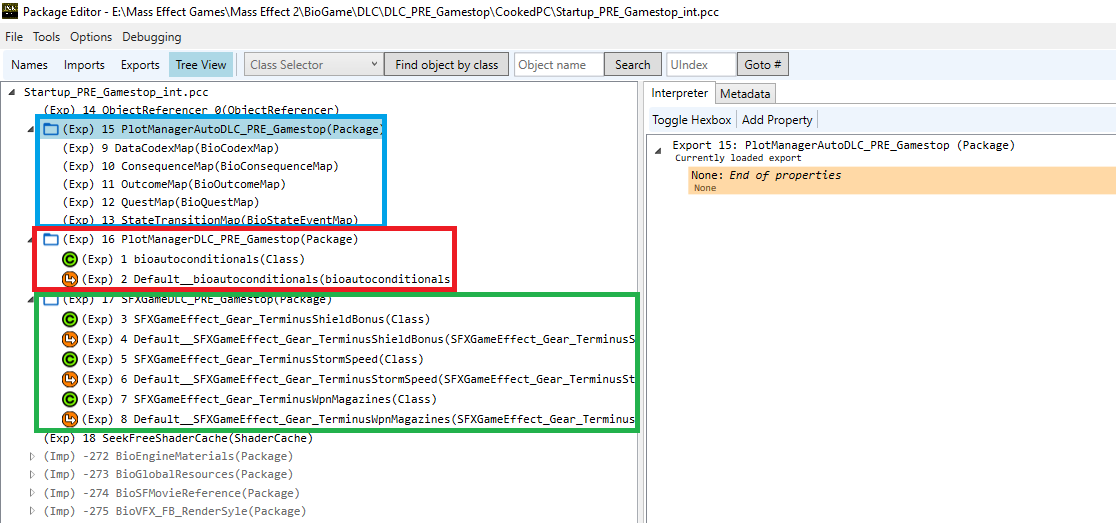
Task: Select ObjectReferencer_0 export 14
Action: click(x=191, y=110)
